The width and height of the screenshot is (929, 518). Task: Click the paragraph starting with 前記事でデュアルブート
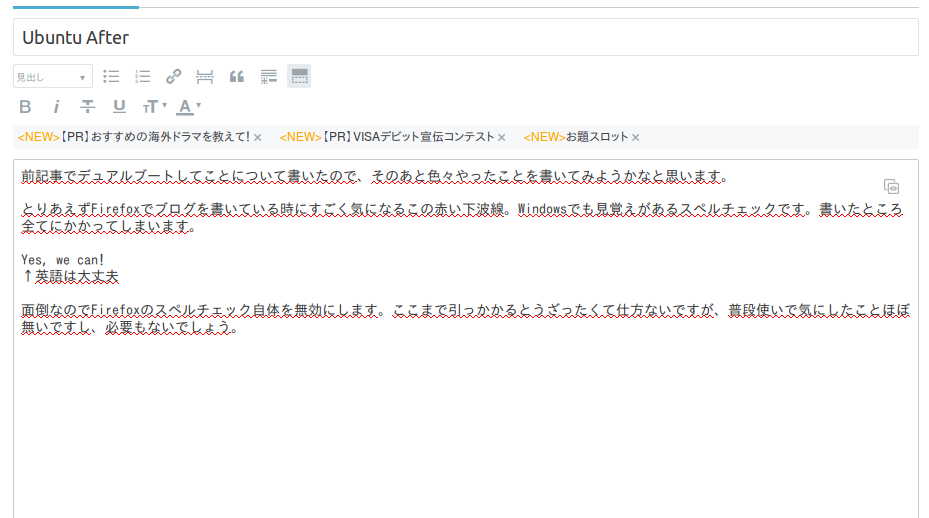374,176
